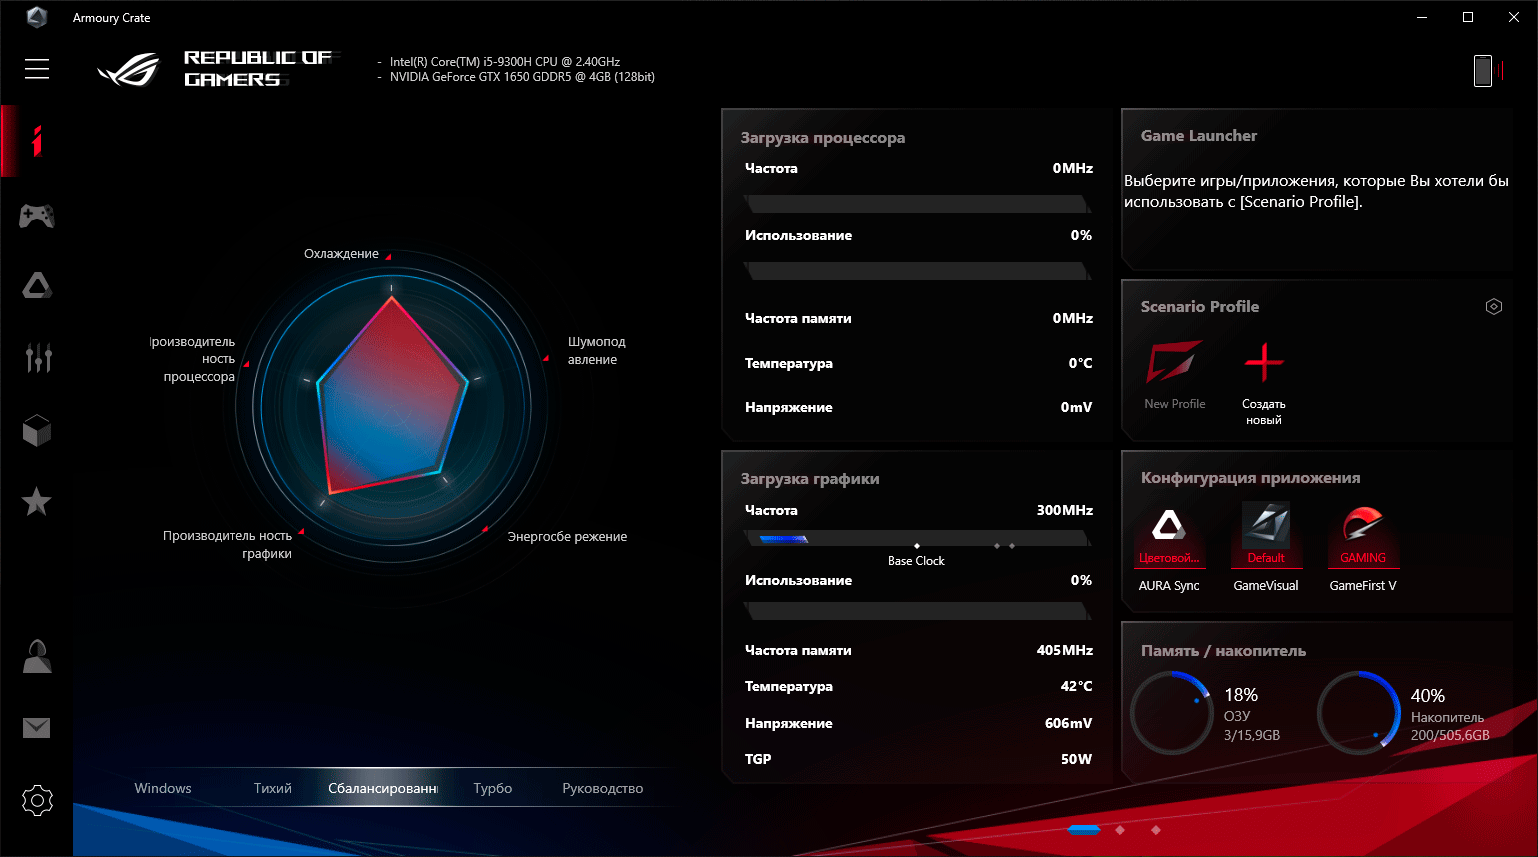Open the sliders Scenario Profiles sidebar icon

[38, 357]
